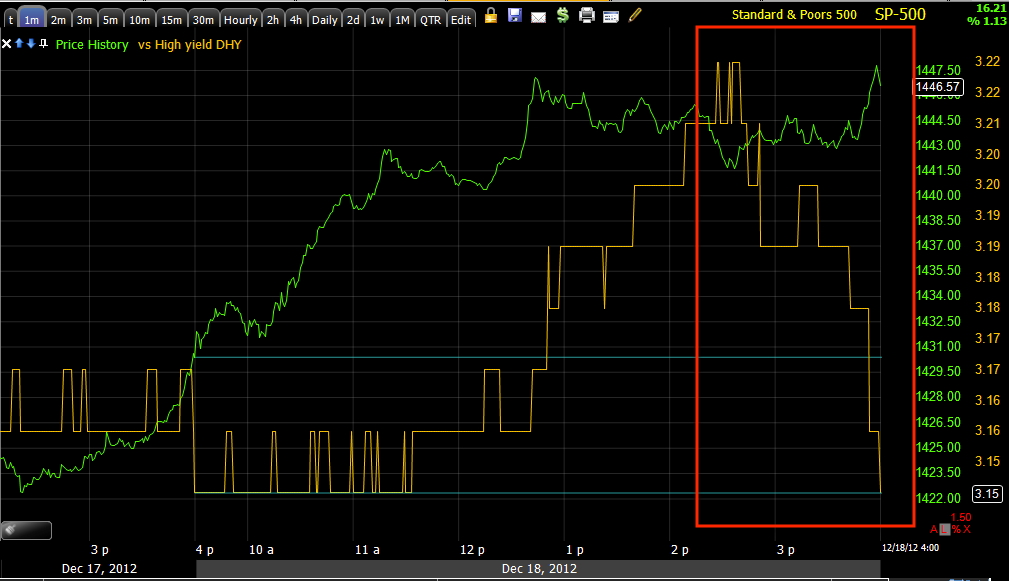Select the 2m timeframe tab

click(58, 20)
